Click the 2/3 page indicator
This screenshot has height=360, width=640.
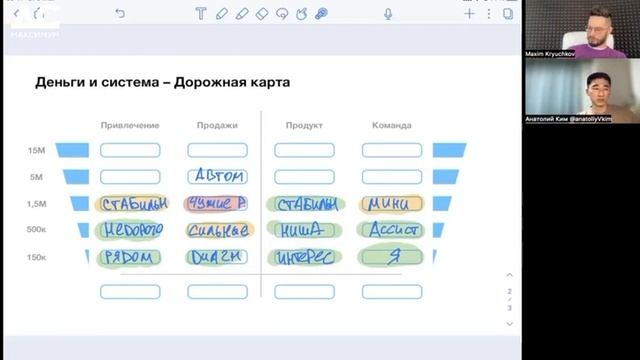pos(509,300)
